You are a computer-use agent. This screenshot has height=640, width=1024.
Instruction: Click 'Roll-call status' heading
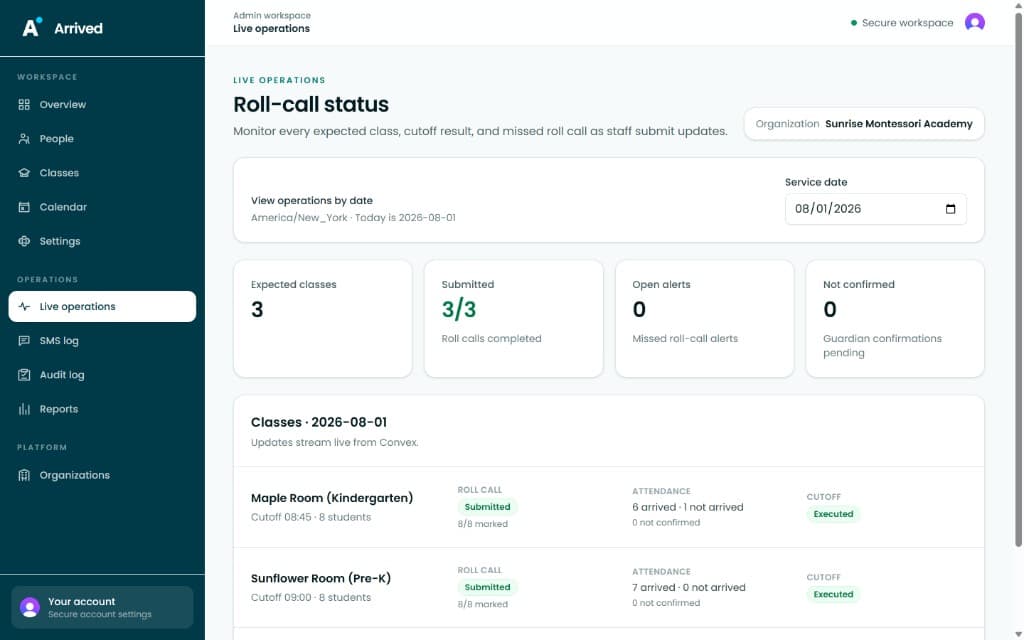[311, 104]
